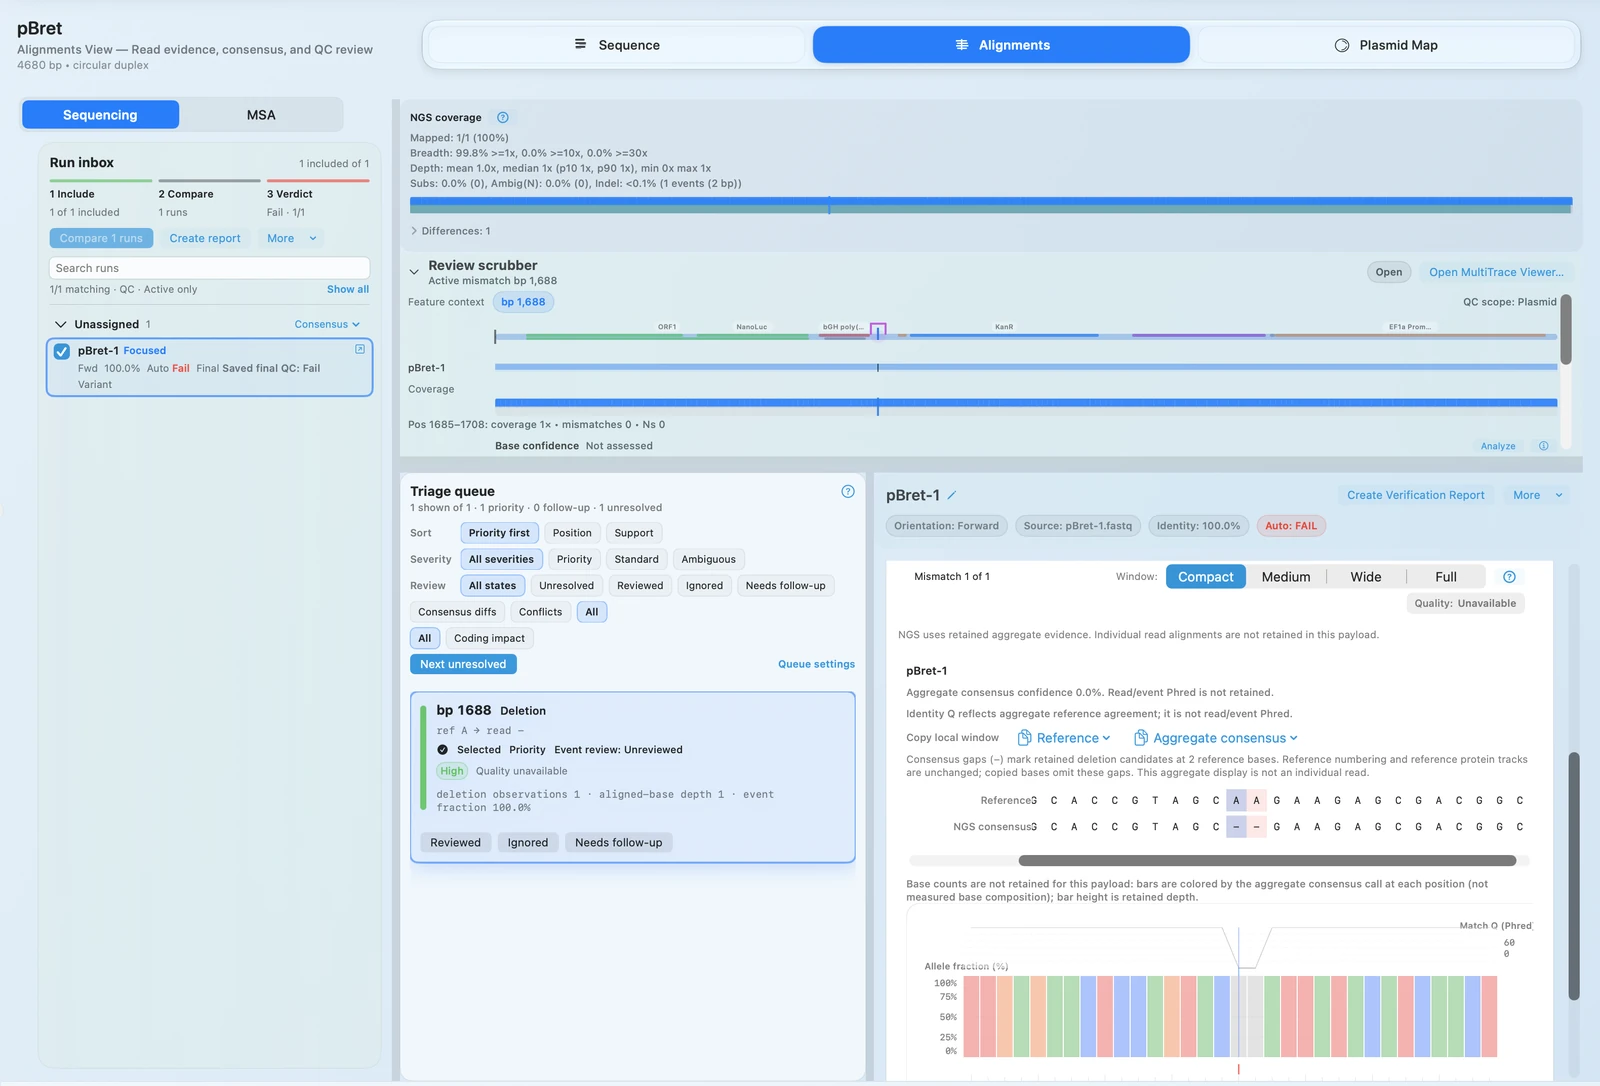Click Create Verification Report button
Viewport: 1600px width, 1086px height.
pos(1415,495)
